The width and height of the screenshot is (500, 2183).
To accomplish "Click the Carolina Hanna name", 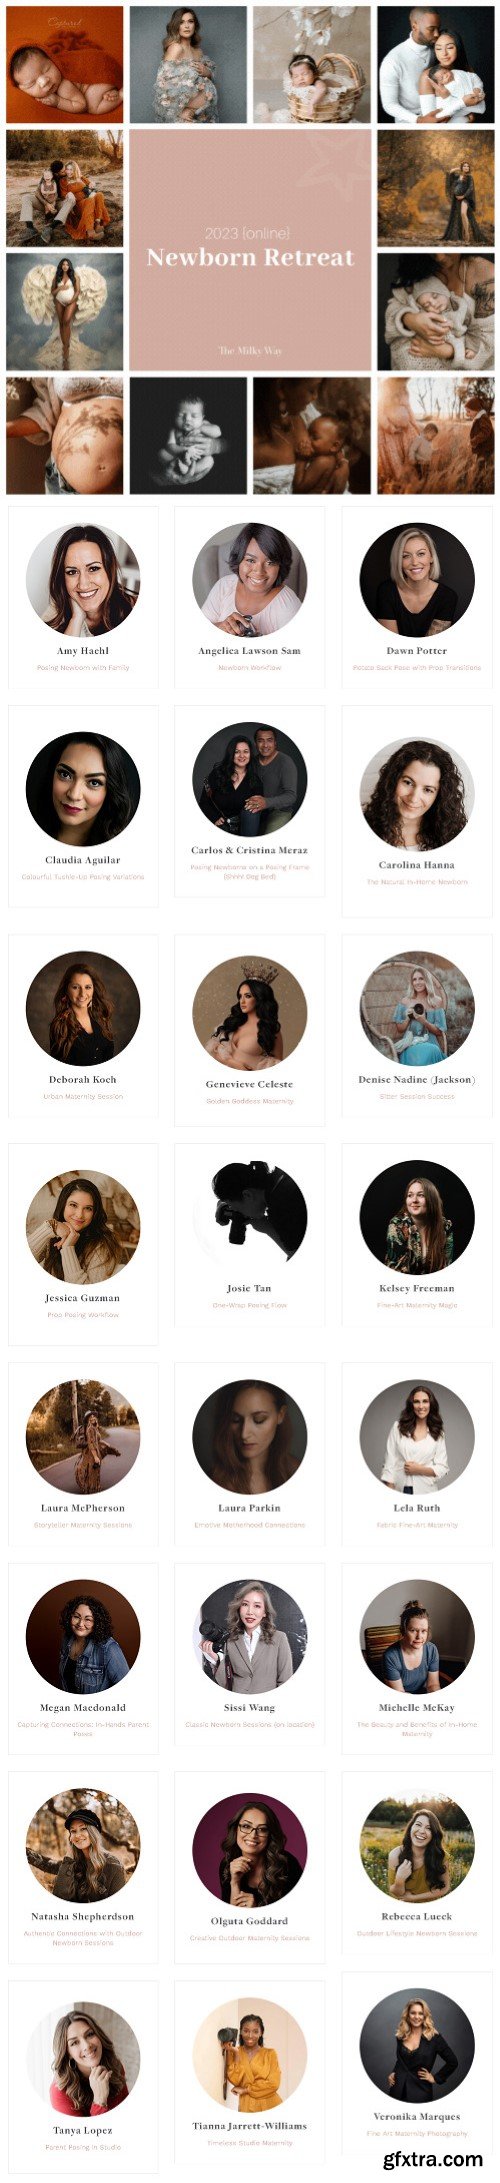I will tap(417, 865).
